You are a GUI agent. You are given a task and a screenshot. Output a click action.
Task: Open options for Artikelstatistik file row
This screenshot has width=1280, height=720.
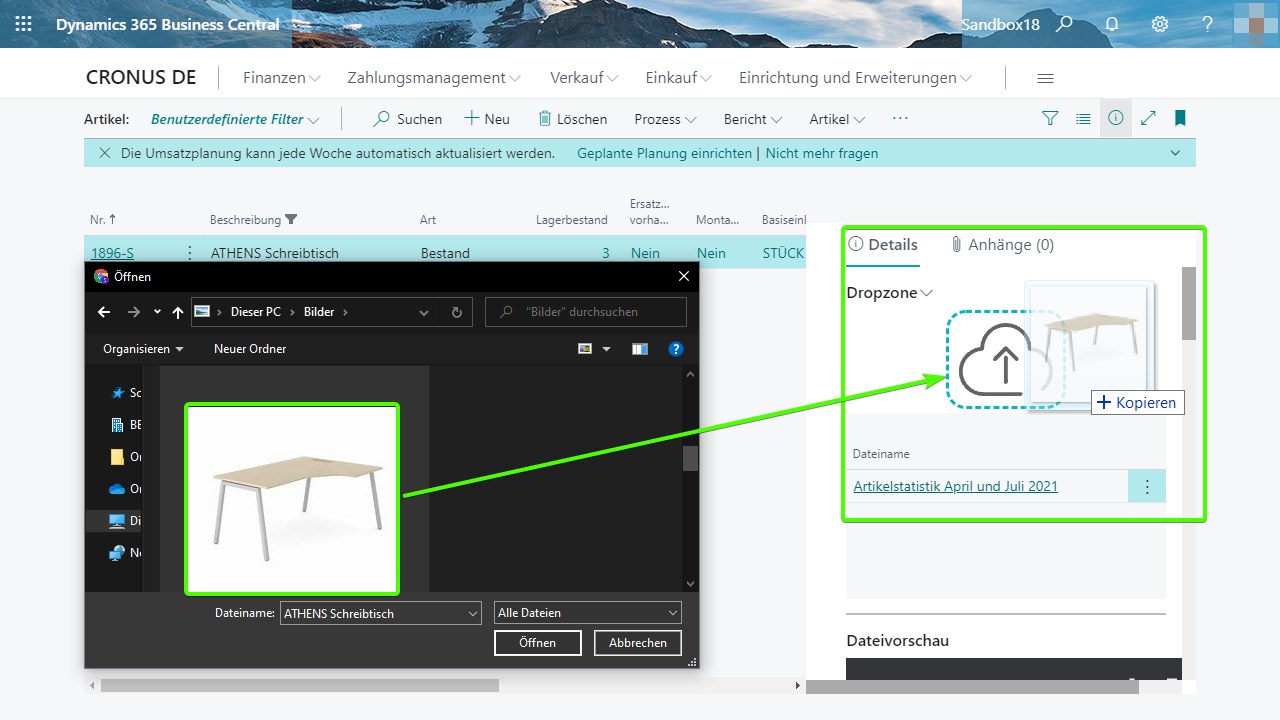(1147, 486)
